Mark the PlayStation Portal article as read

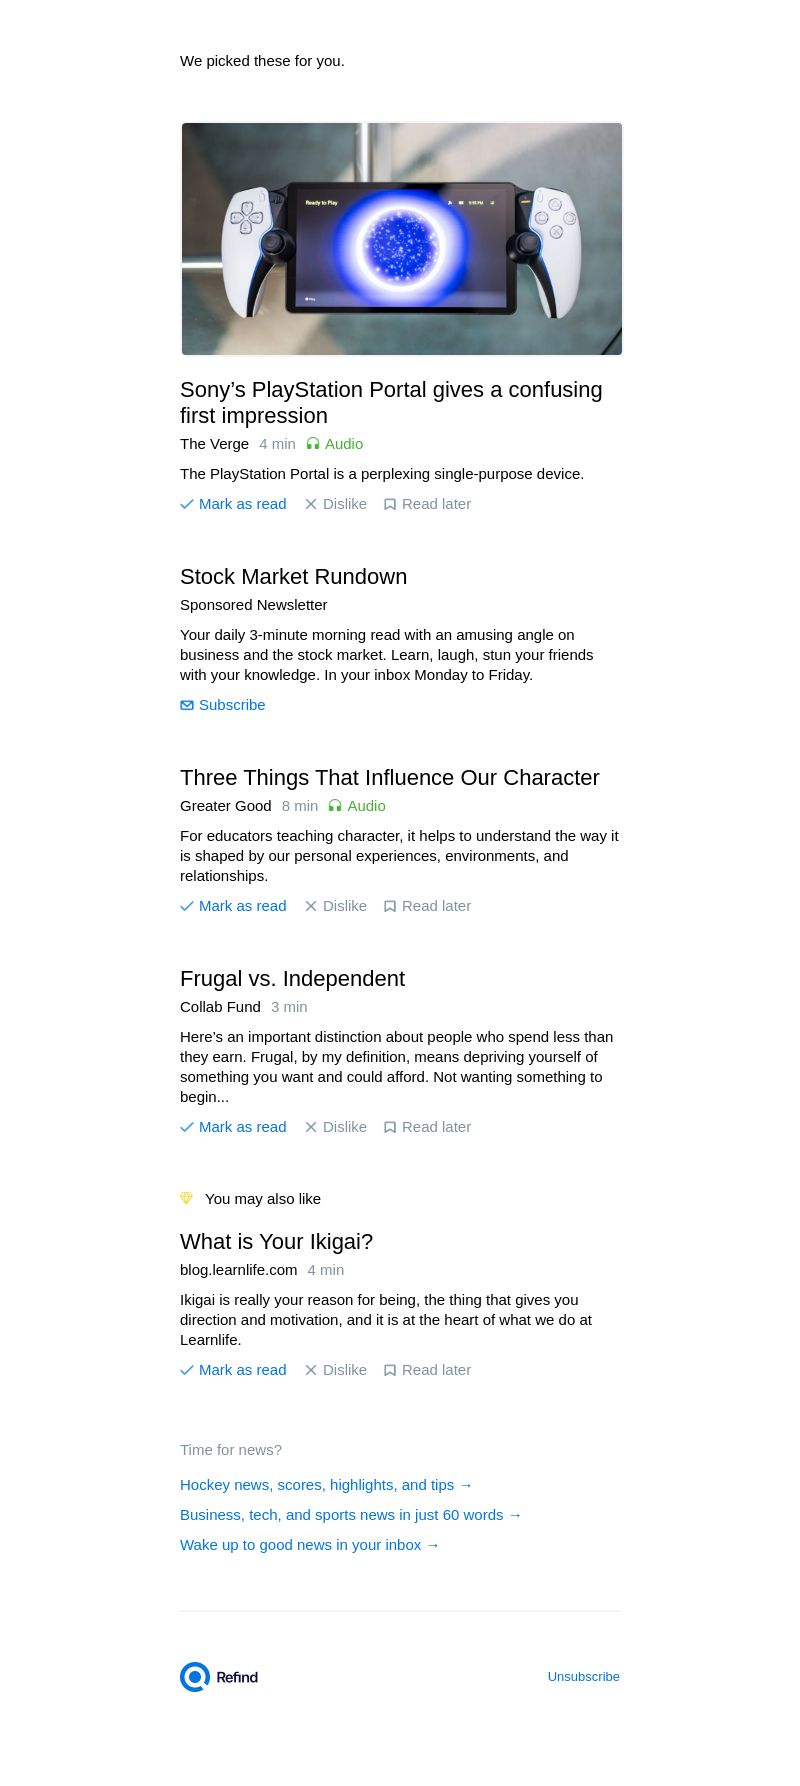click(x=233, y=504)
